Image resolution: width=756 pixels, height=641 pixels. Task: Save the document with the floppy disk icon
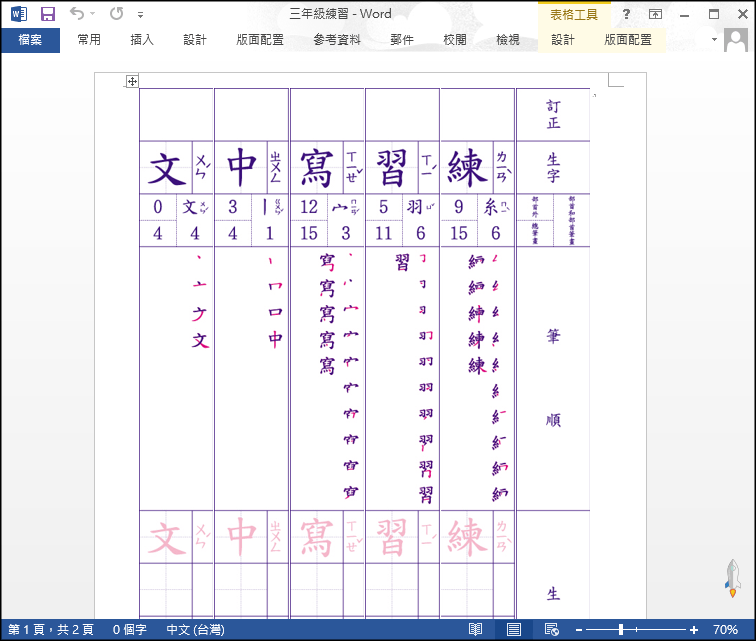click(48, 14)
